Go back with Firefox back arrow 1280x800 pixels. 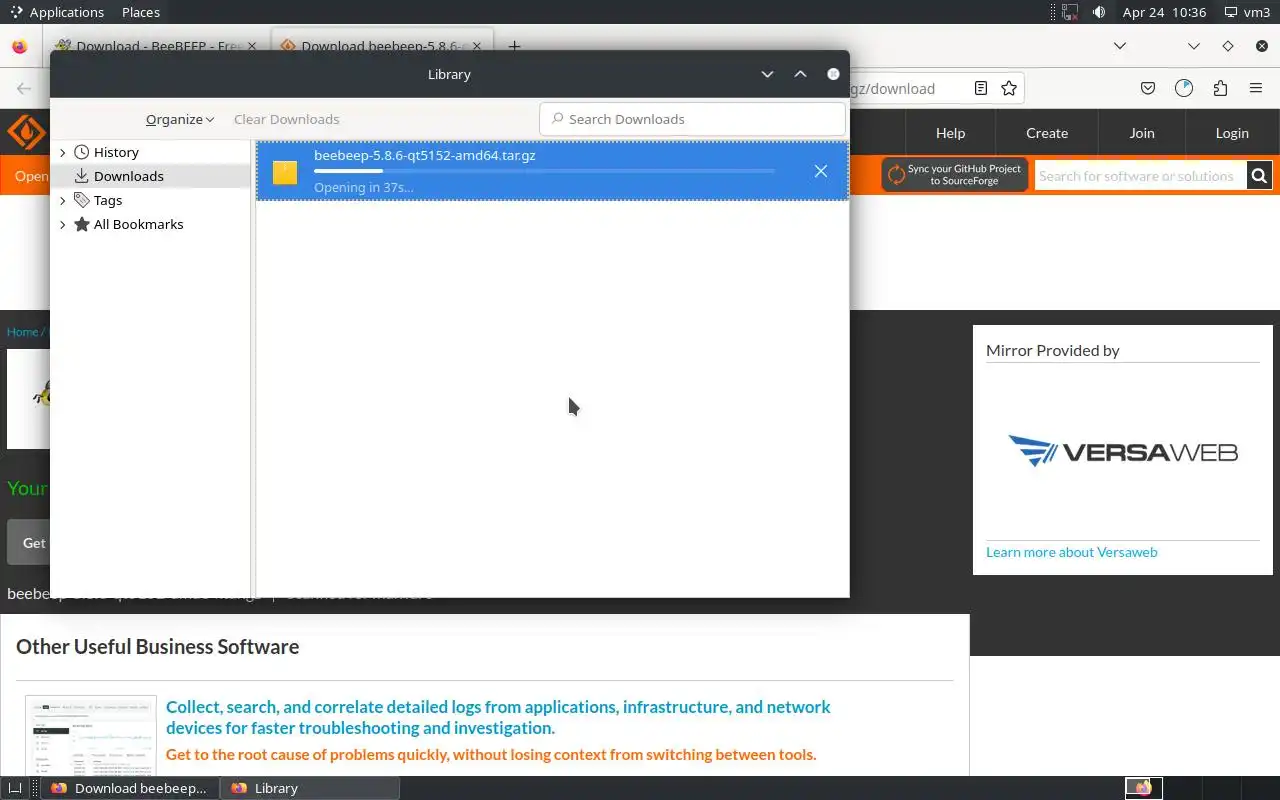24,88
